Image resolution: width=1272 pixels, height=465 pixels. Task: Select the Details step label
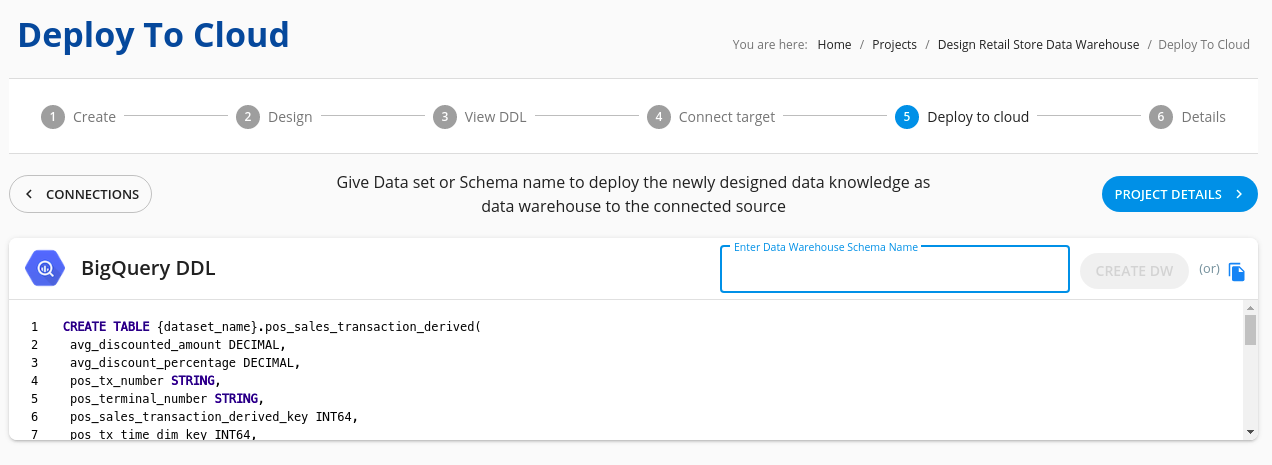click(x=1203, y=117)
